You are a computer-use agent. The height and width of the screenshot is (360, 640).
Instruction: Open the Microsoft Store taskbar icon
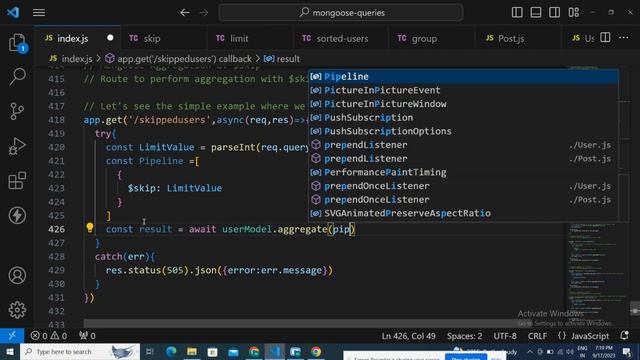pos(213,351)
